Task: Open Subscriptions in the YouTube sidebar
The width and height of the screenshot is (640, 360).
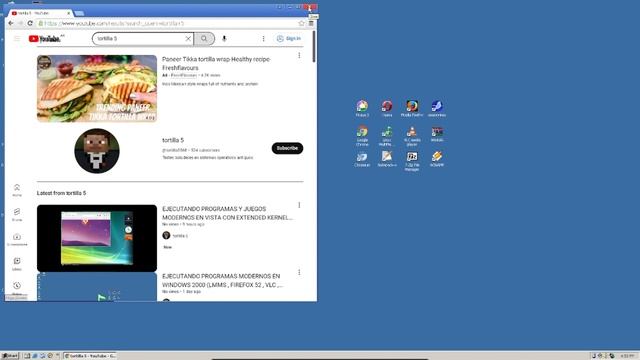Action: click(x=17, y=239)
